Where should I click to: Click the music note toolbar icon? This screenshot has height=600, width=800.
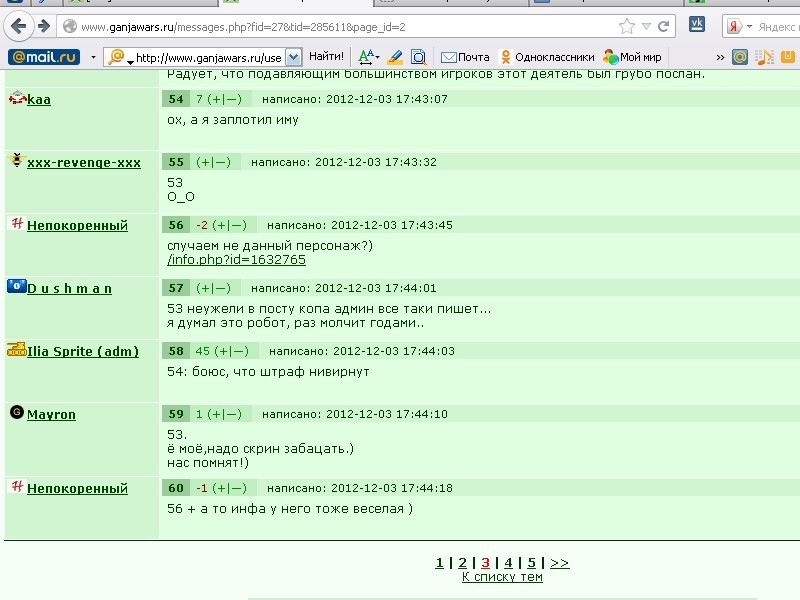(x=764, y=57)
